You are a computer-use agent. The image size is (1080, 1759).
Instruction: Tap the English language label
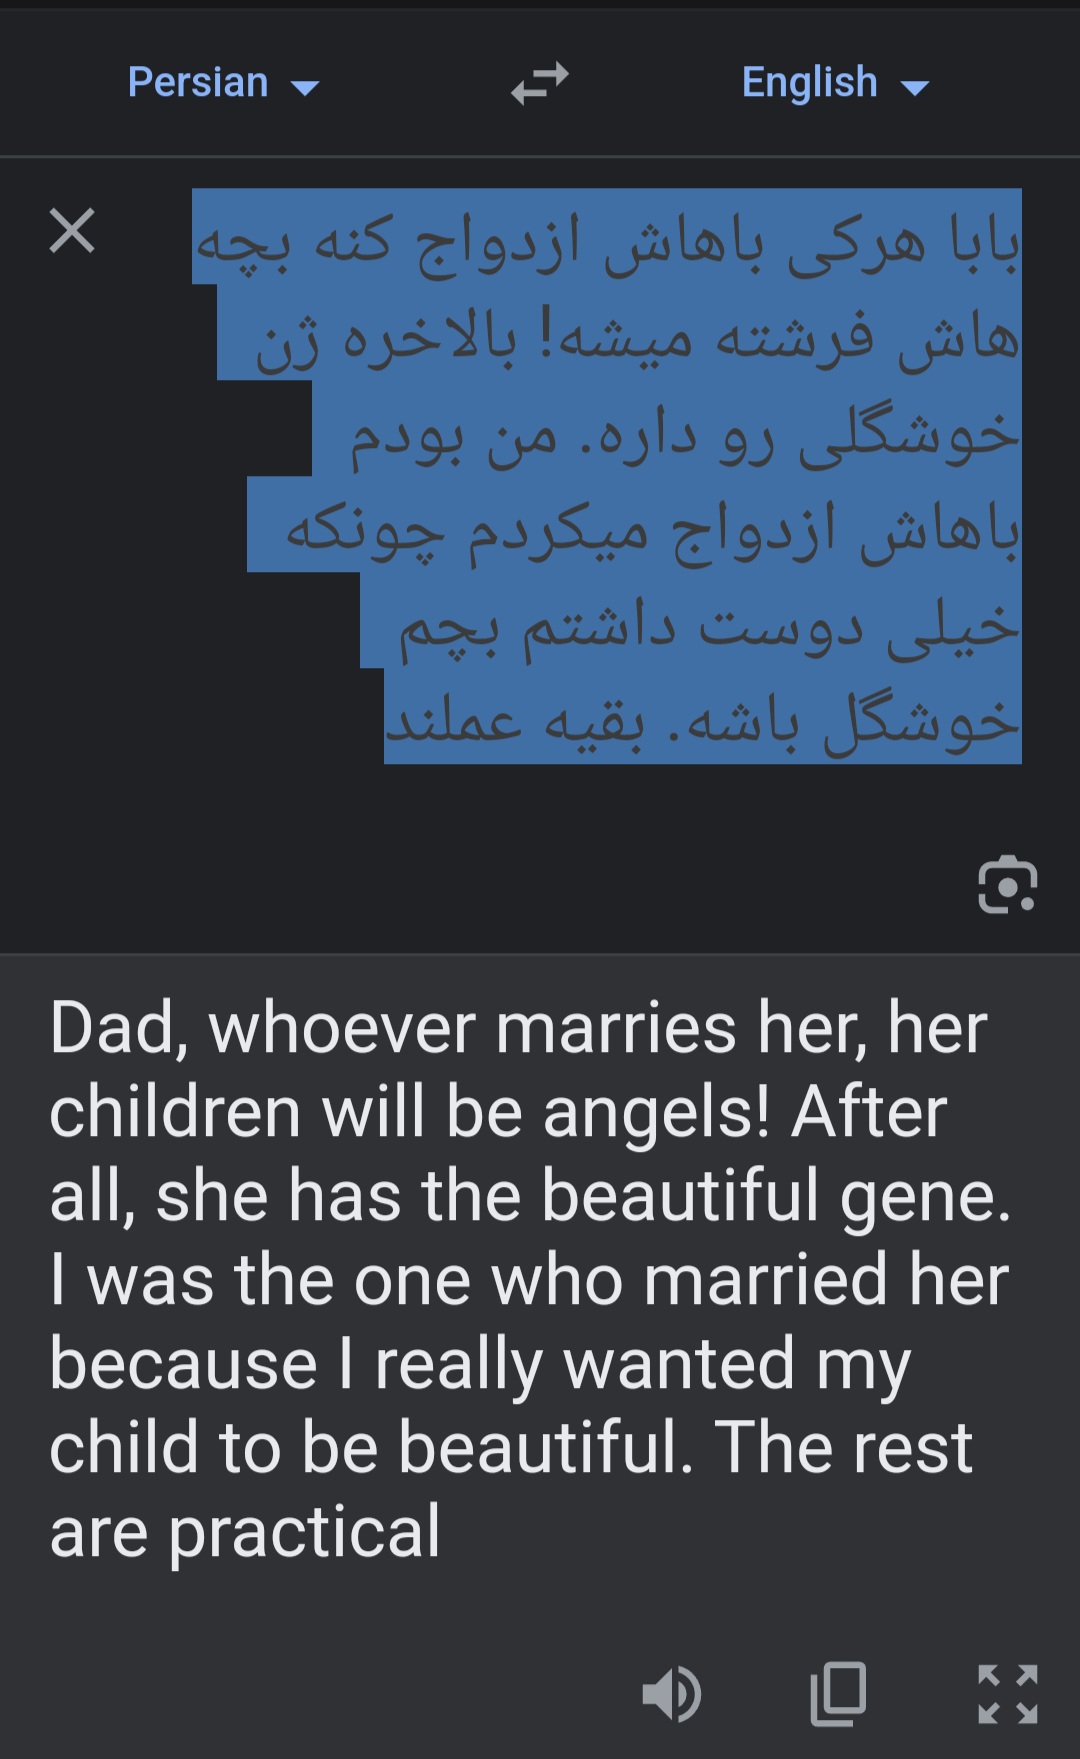[x=809, y=82]
